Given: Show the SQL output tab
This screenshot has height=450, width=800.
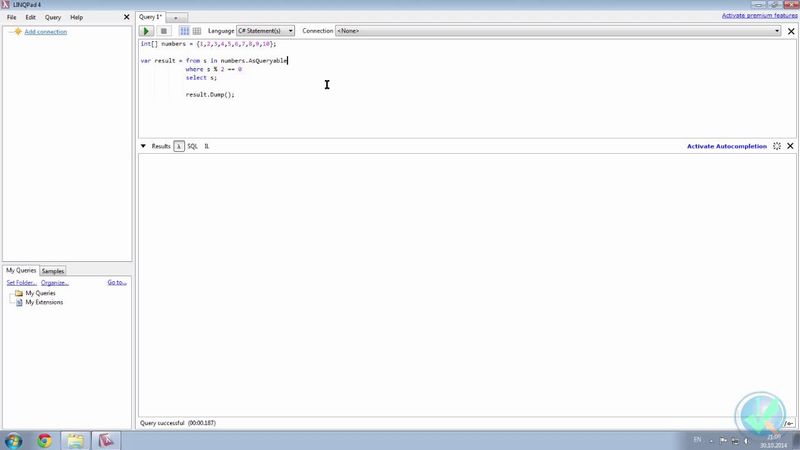Looking at the screenshot, I should (192, 146).
